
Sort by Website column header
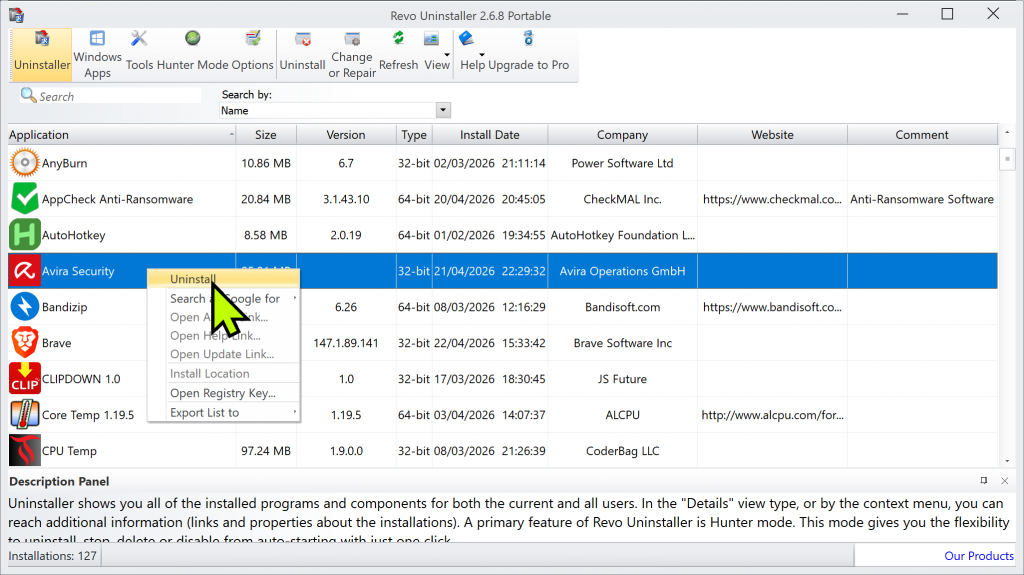(x=773, y=135)
